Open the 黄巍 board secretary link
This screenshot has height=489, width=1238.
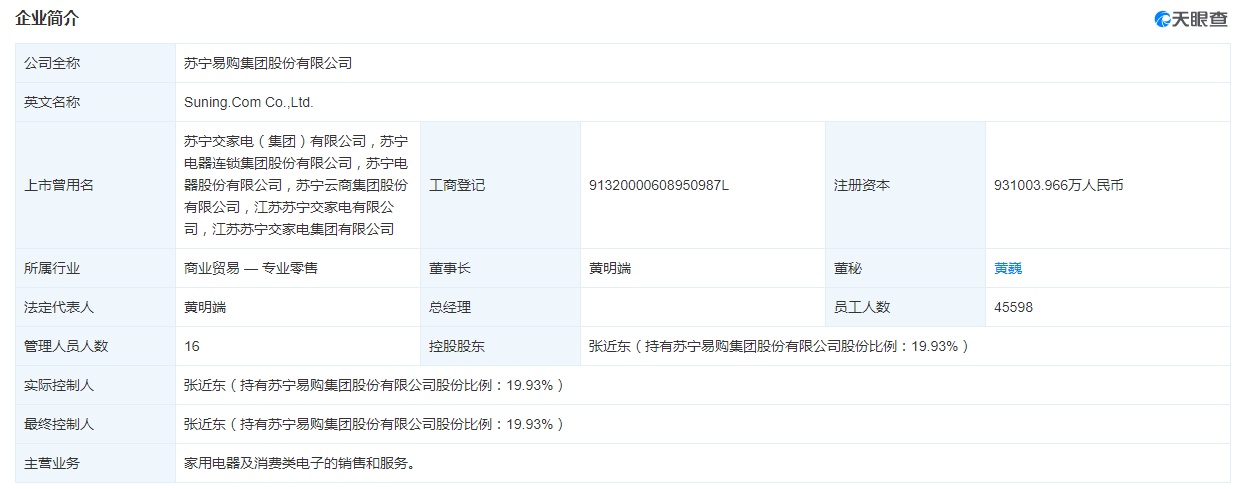1008,268
